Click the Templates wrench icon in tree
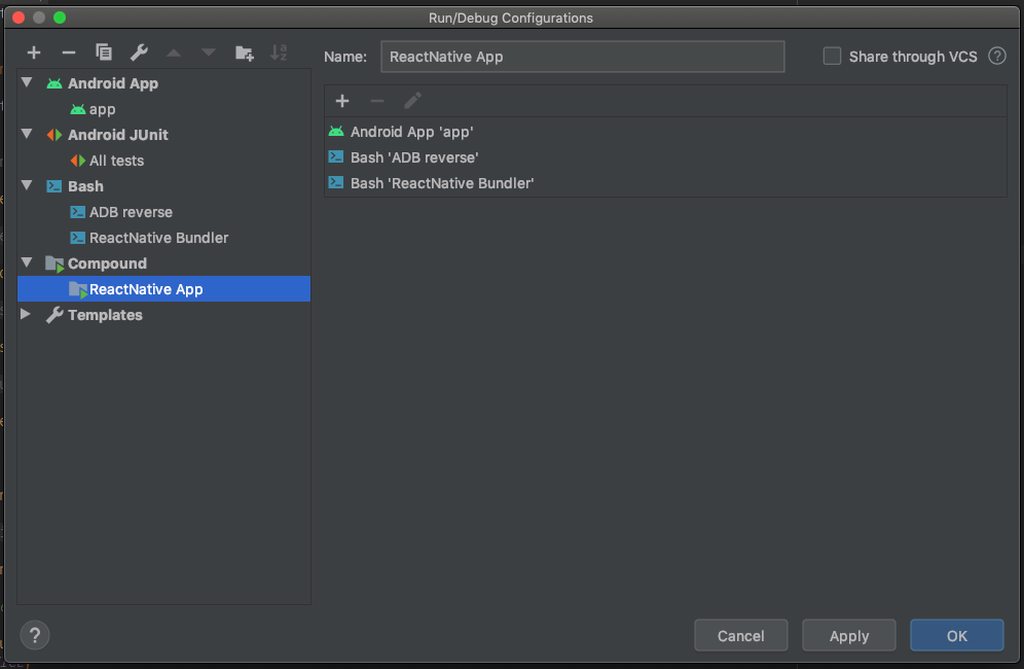Viewport: 1024px width, 669px height. tap(54, 315)
